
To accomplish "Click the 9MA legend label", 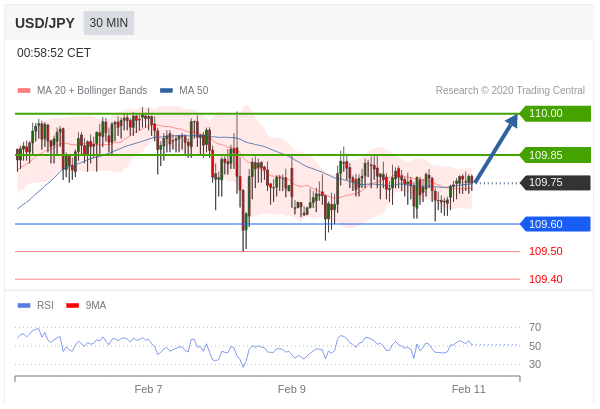I will [x=96, y=305].
